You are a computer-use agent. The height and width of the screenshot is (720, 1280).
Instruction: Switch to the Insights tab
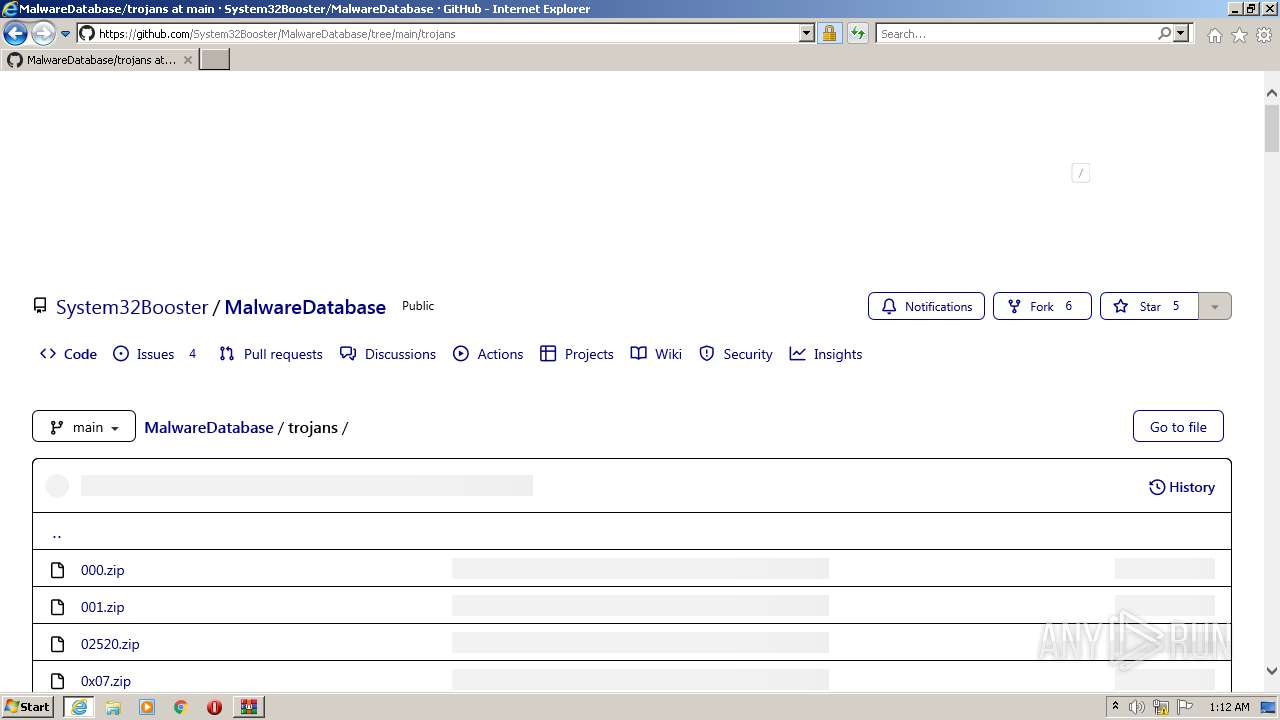tap(826, 354)
